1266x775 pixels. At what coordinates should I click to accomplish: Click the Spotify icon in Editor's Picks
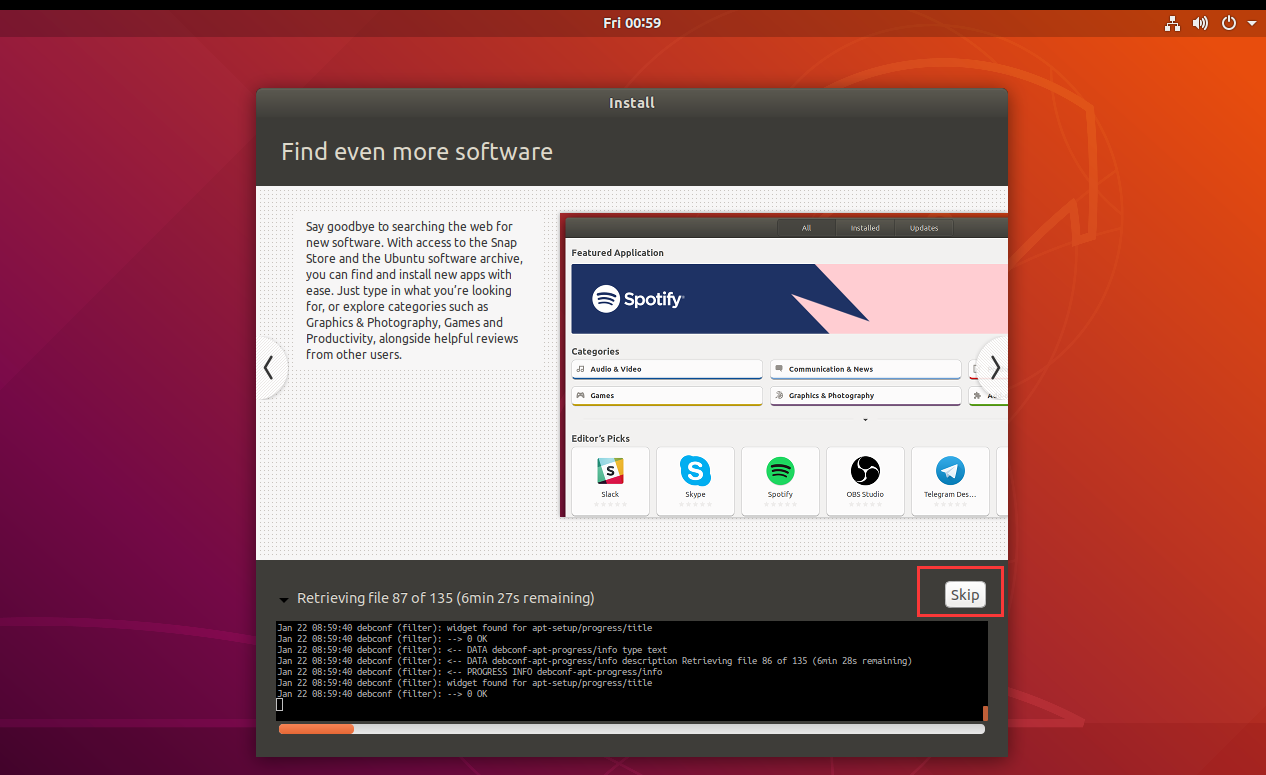(x=780, y=470)
